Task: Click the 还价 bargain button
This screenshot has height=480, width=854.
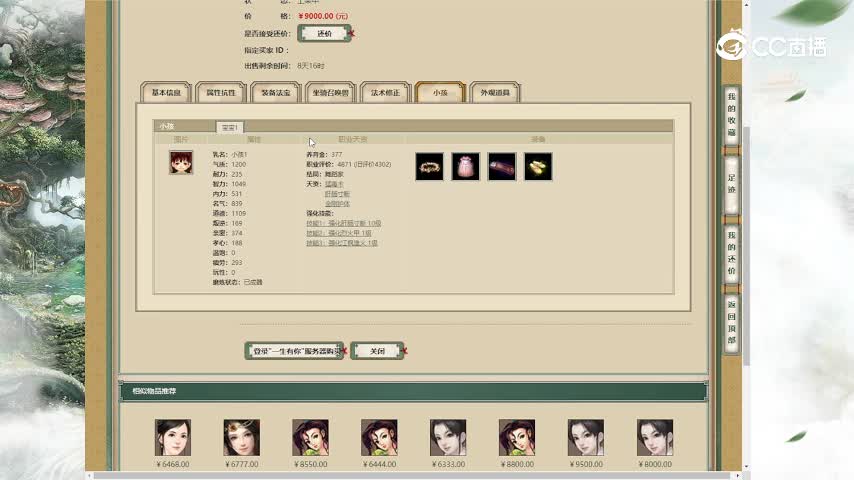Action: [324, 34]
